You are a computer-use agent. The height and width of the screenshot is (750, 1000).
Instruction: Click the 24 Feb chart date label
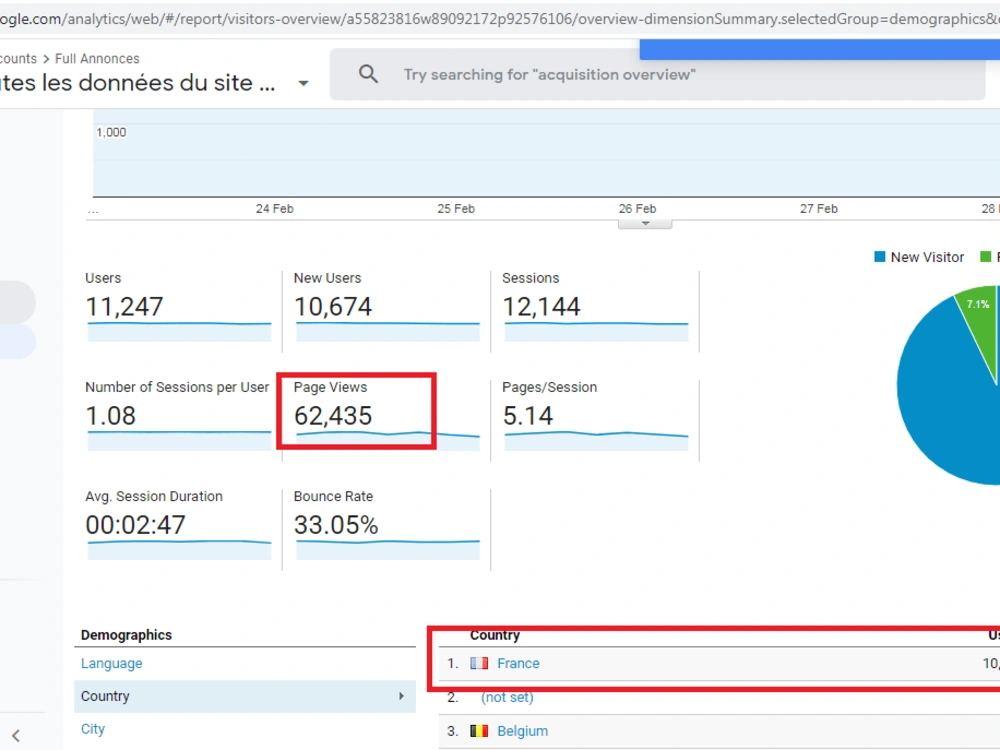click(275, 209)
